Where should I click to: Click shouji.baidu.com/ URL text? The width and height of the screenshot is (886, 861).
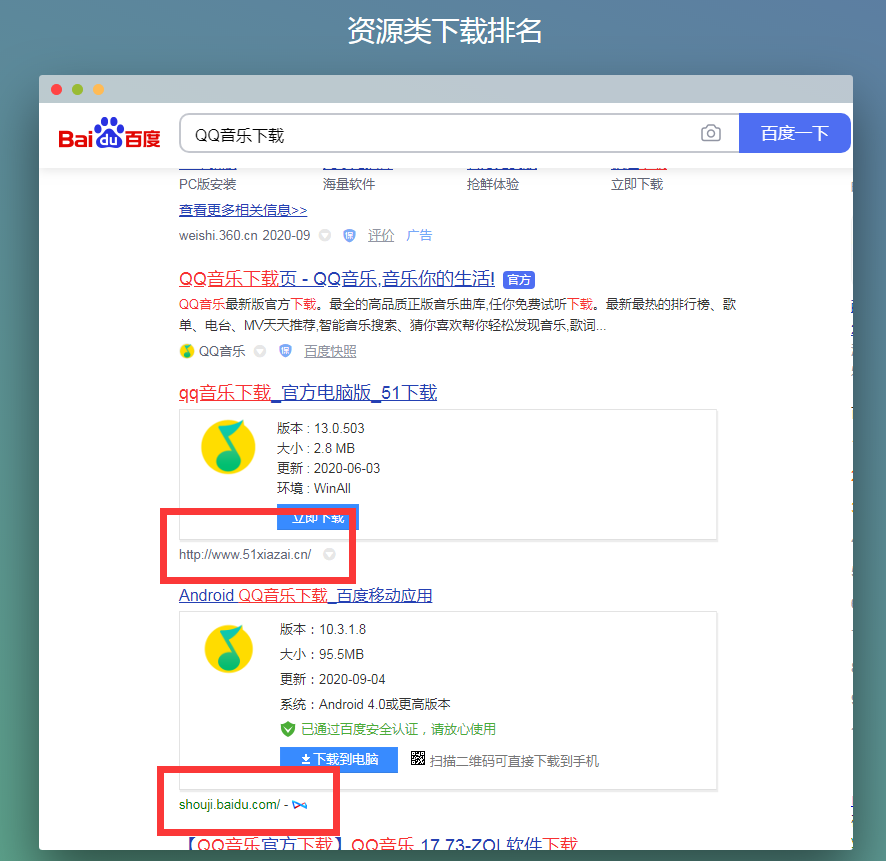pos(229,805)
